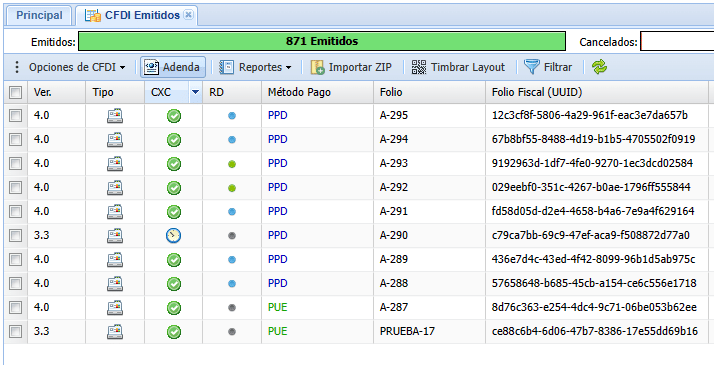Click the PUE payment method for A-287
The width and height of the screenshot is (714, 365).
pyautogui.click(x=278, y=307)
